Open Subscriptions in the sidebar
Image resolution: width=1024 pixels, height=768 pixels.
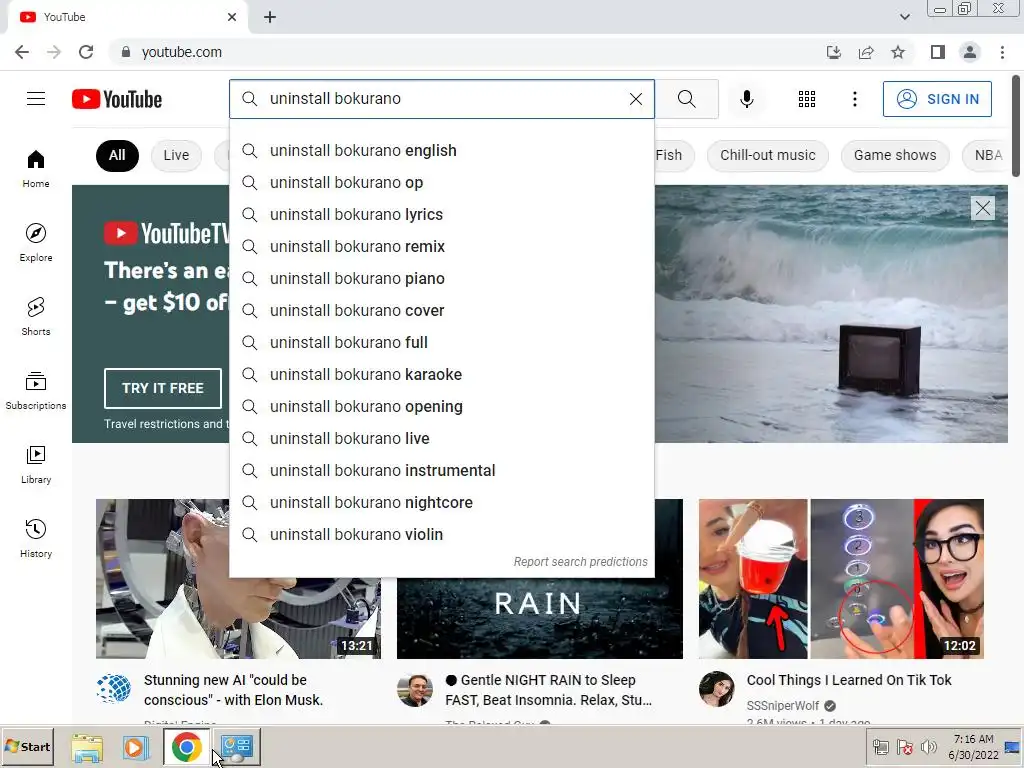click(x=36, y=391)
